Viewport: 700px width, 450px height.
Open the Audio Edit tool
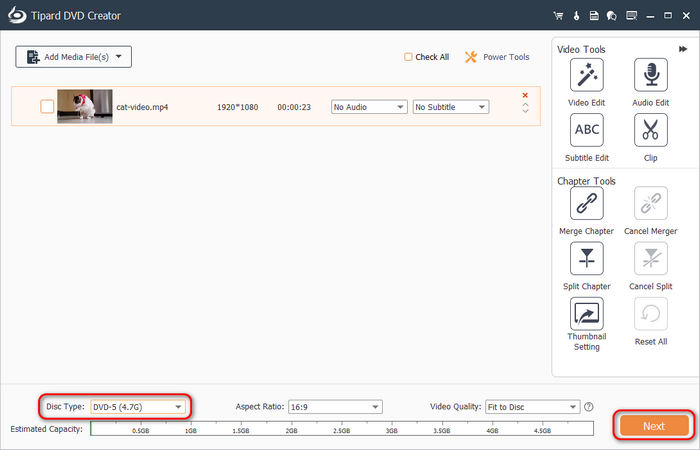point(650,75)
